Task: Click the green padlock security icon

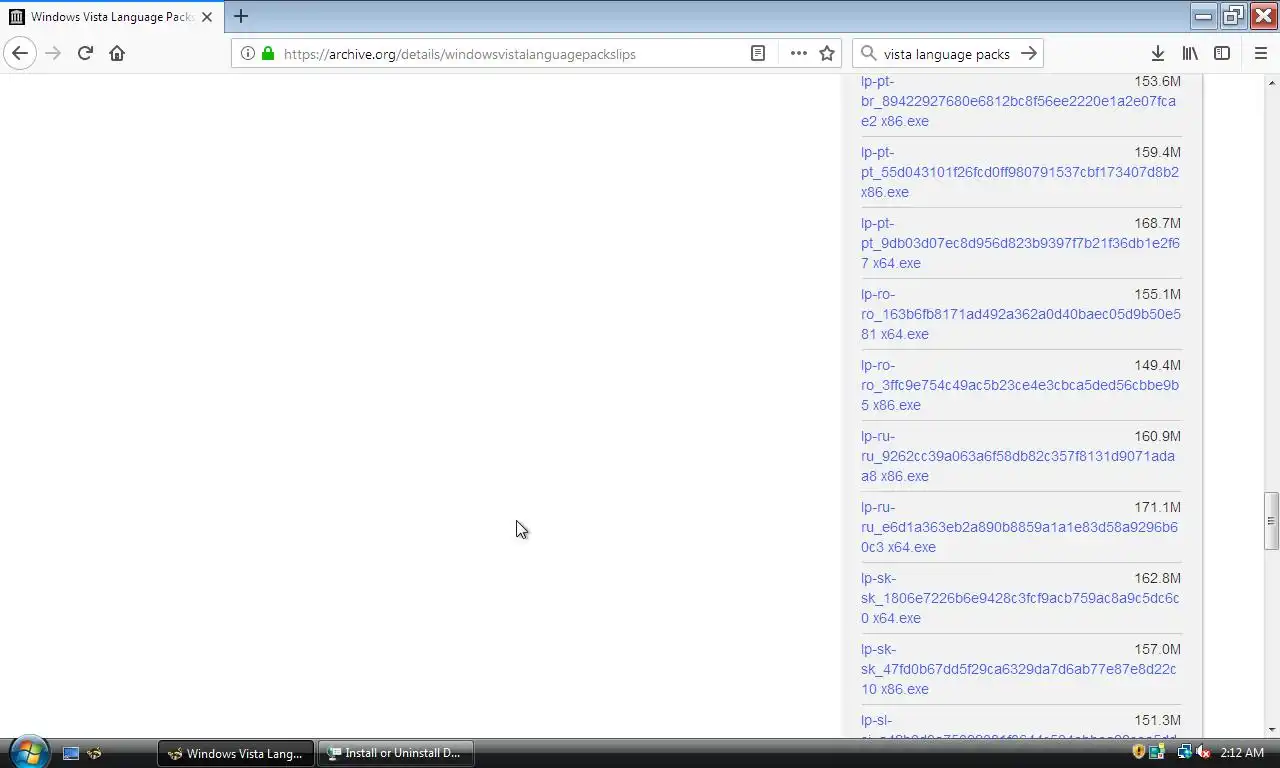Action: click(x=268, y=53)
